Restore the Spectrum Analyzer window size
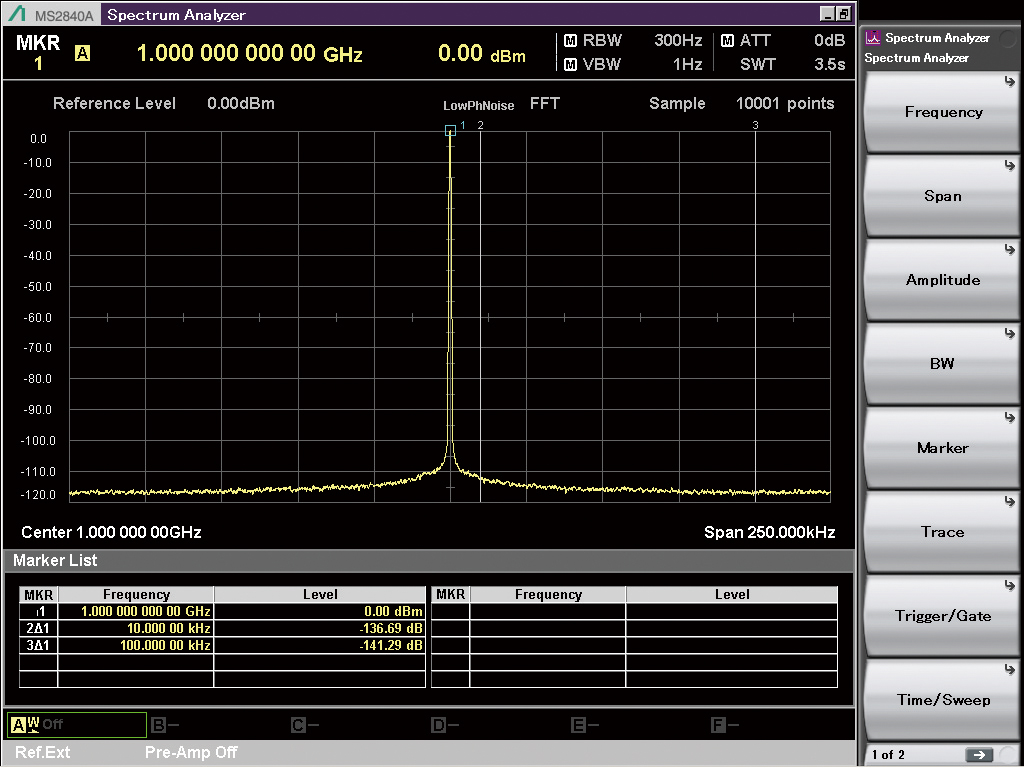The width and height of the screenshot is (1024, 768). pyautogui.click(x=844, y=14)
